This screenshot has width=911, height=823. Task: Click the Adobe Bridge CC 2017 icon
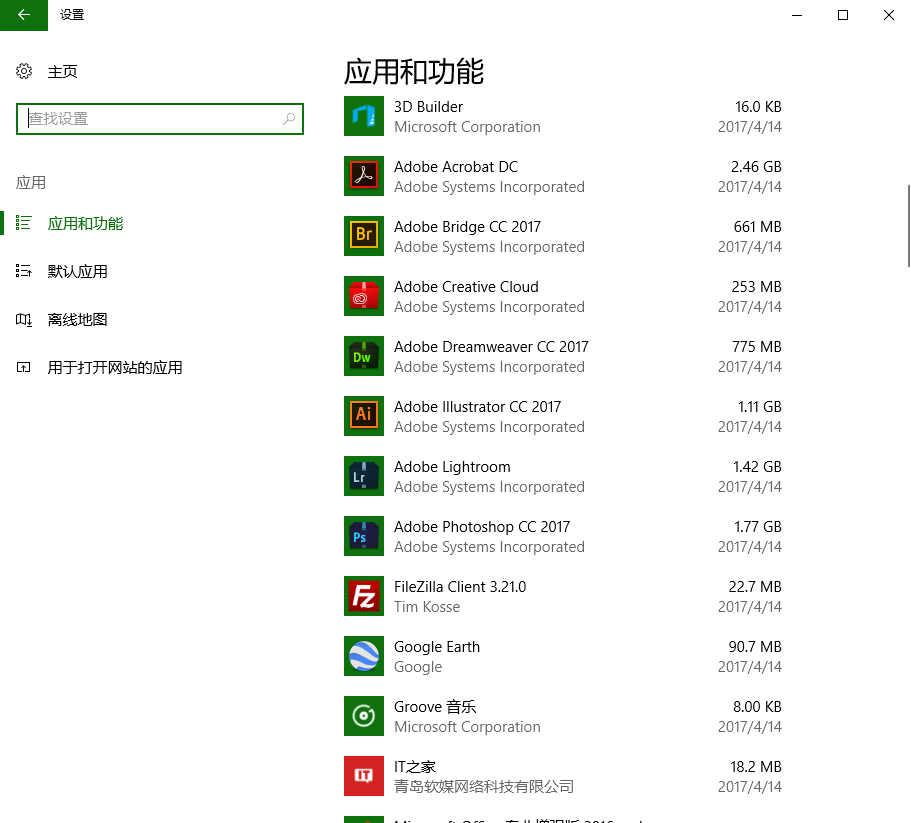[x=363, y=236]
